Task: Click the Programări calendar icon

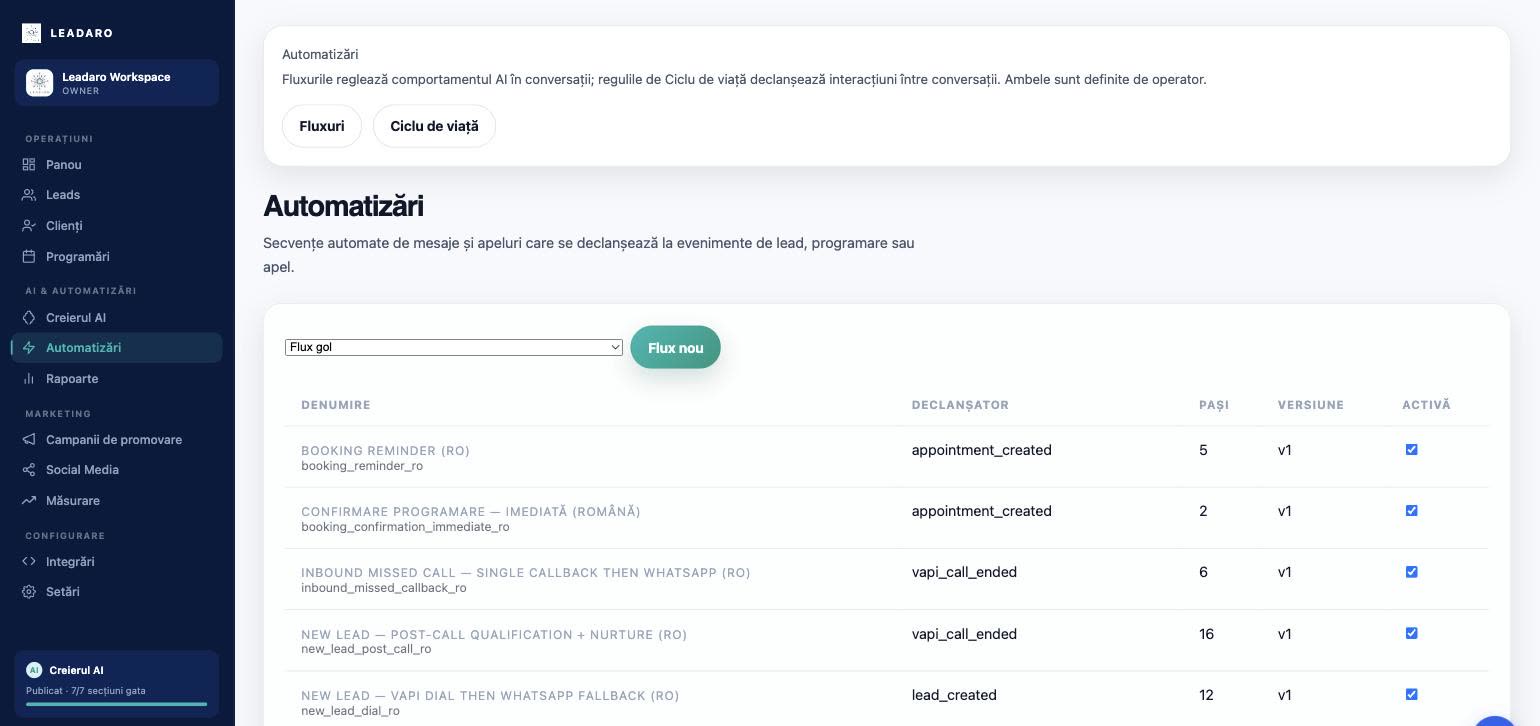Action: click(29, 256)
